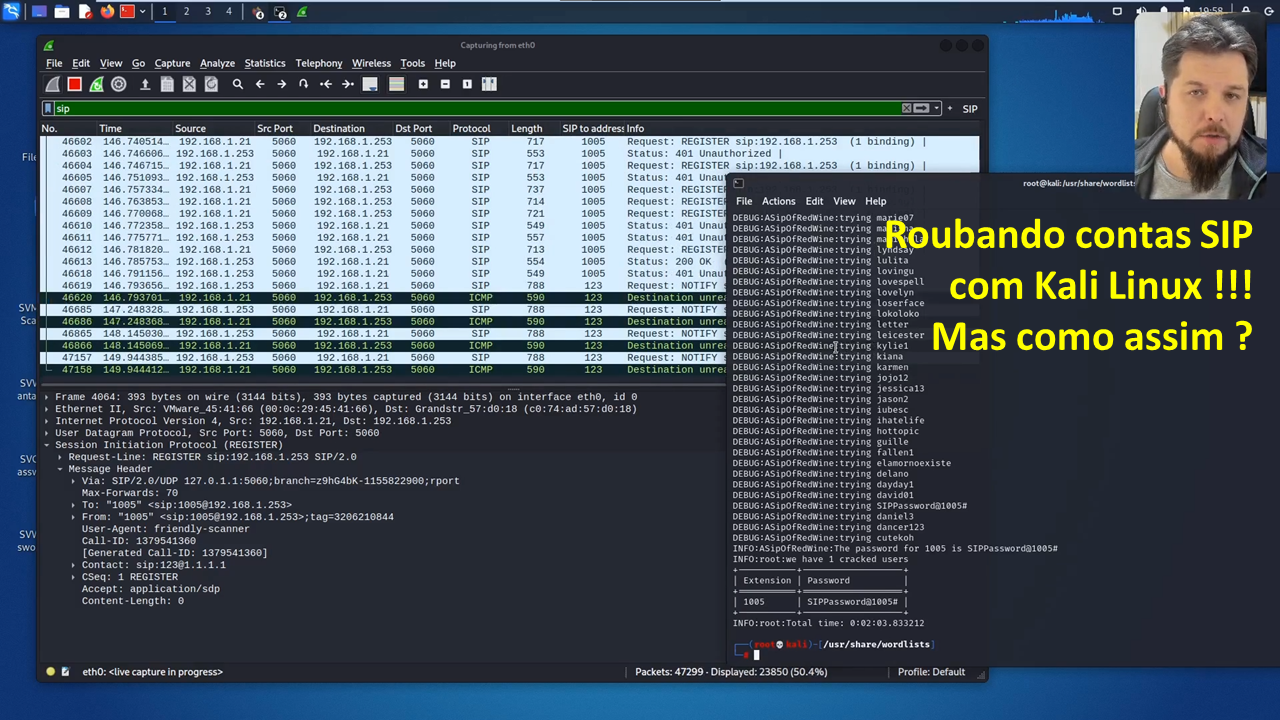The height and width of the screenshot is (720, 1280).
Task: Expand the Via SIP/2.0/UDP row
Action: [x=73, y=481]
